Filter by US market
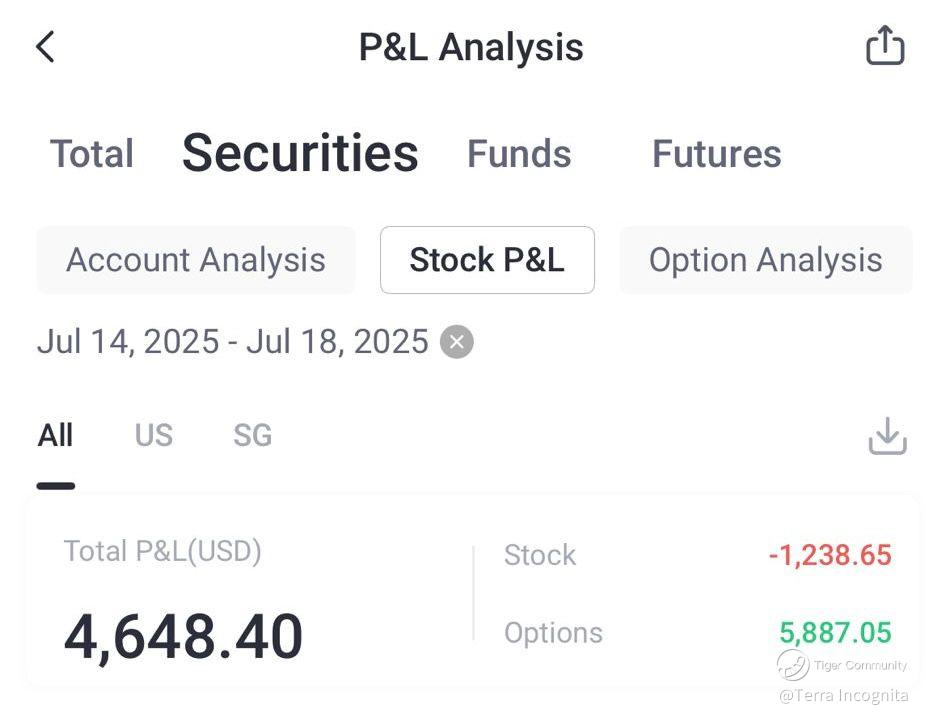Viewport: 926px width, 716px height. (x=154, y=436)
